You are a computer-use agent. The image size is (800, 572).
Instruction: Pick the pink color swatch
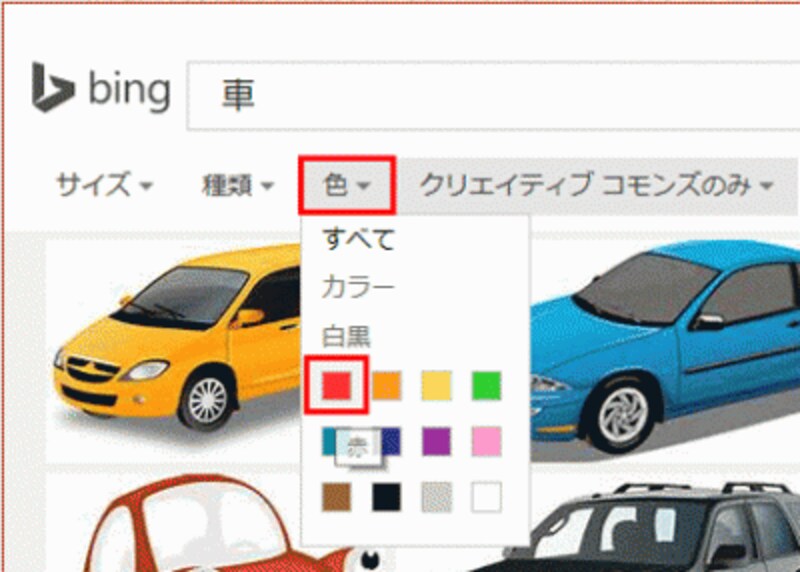[486, 441]
